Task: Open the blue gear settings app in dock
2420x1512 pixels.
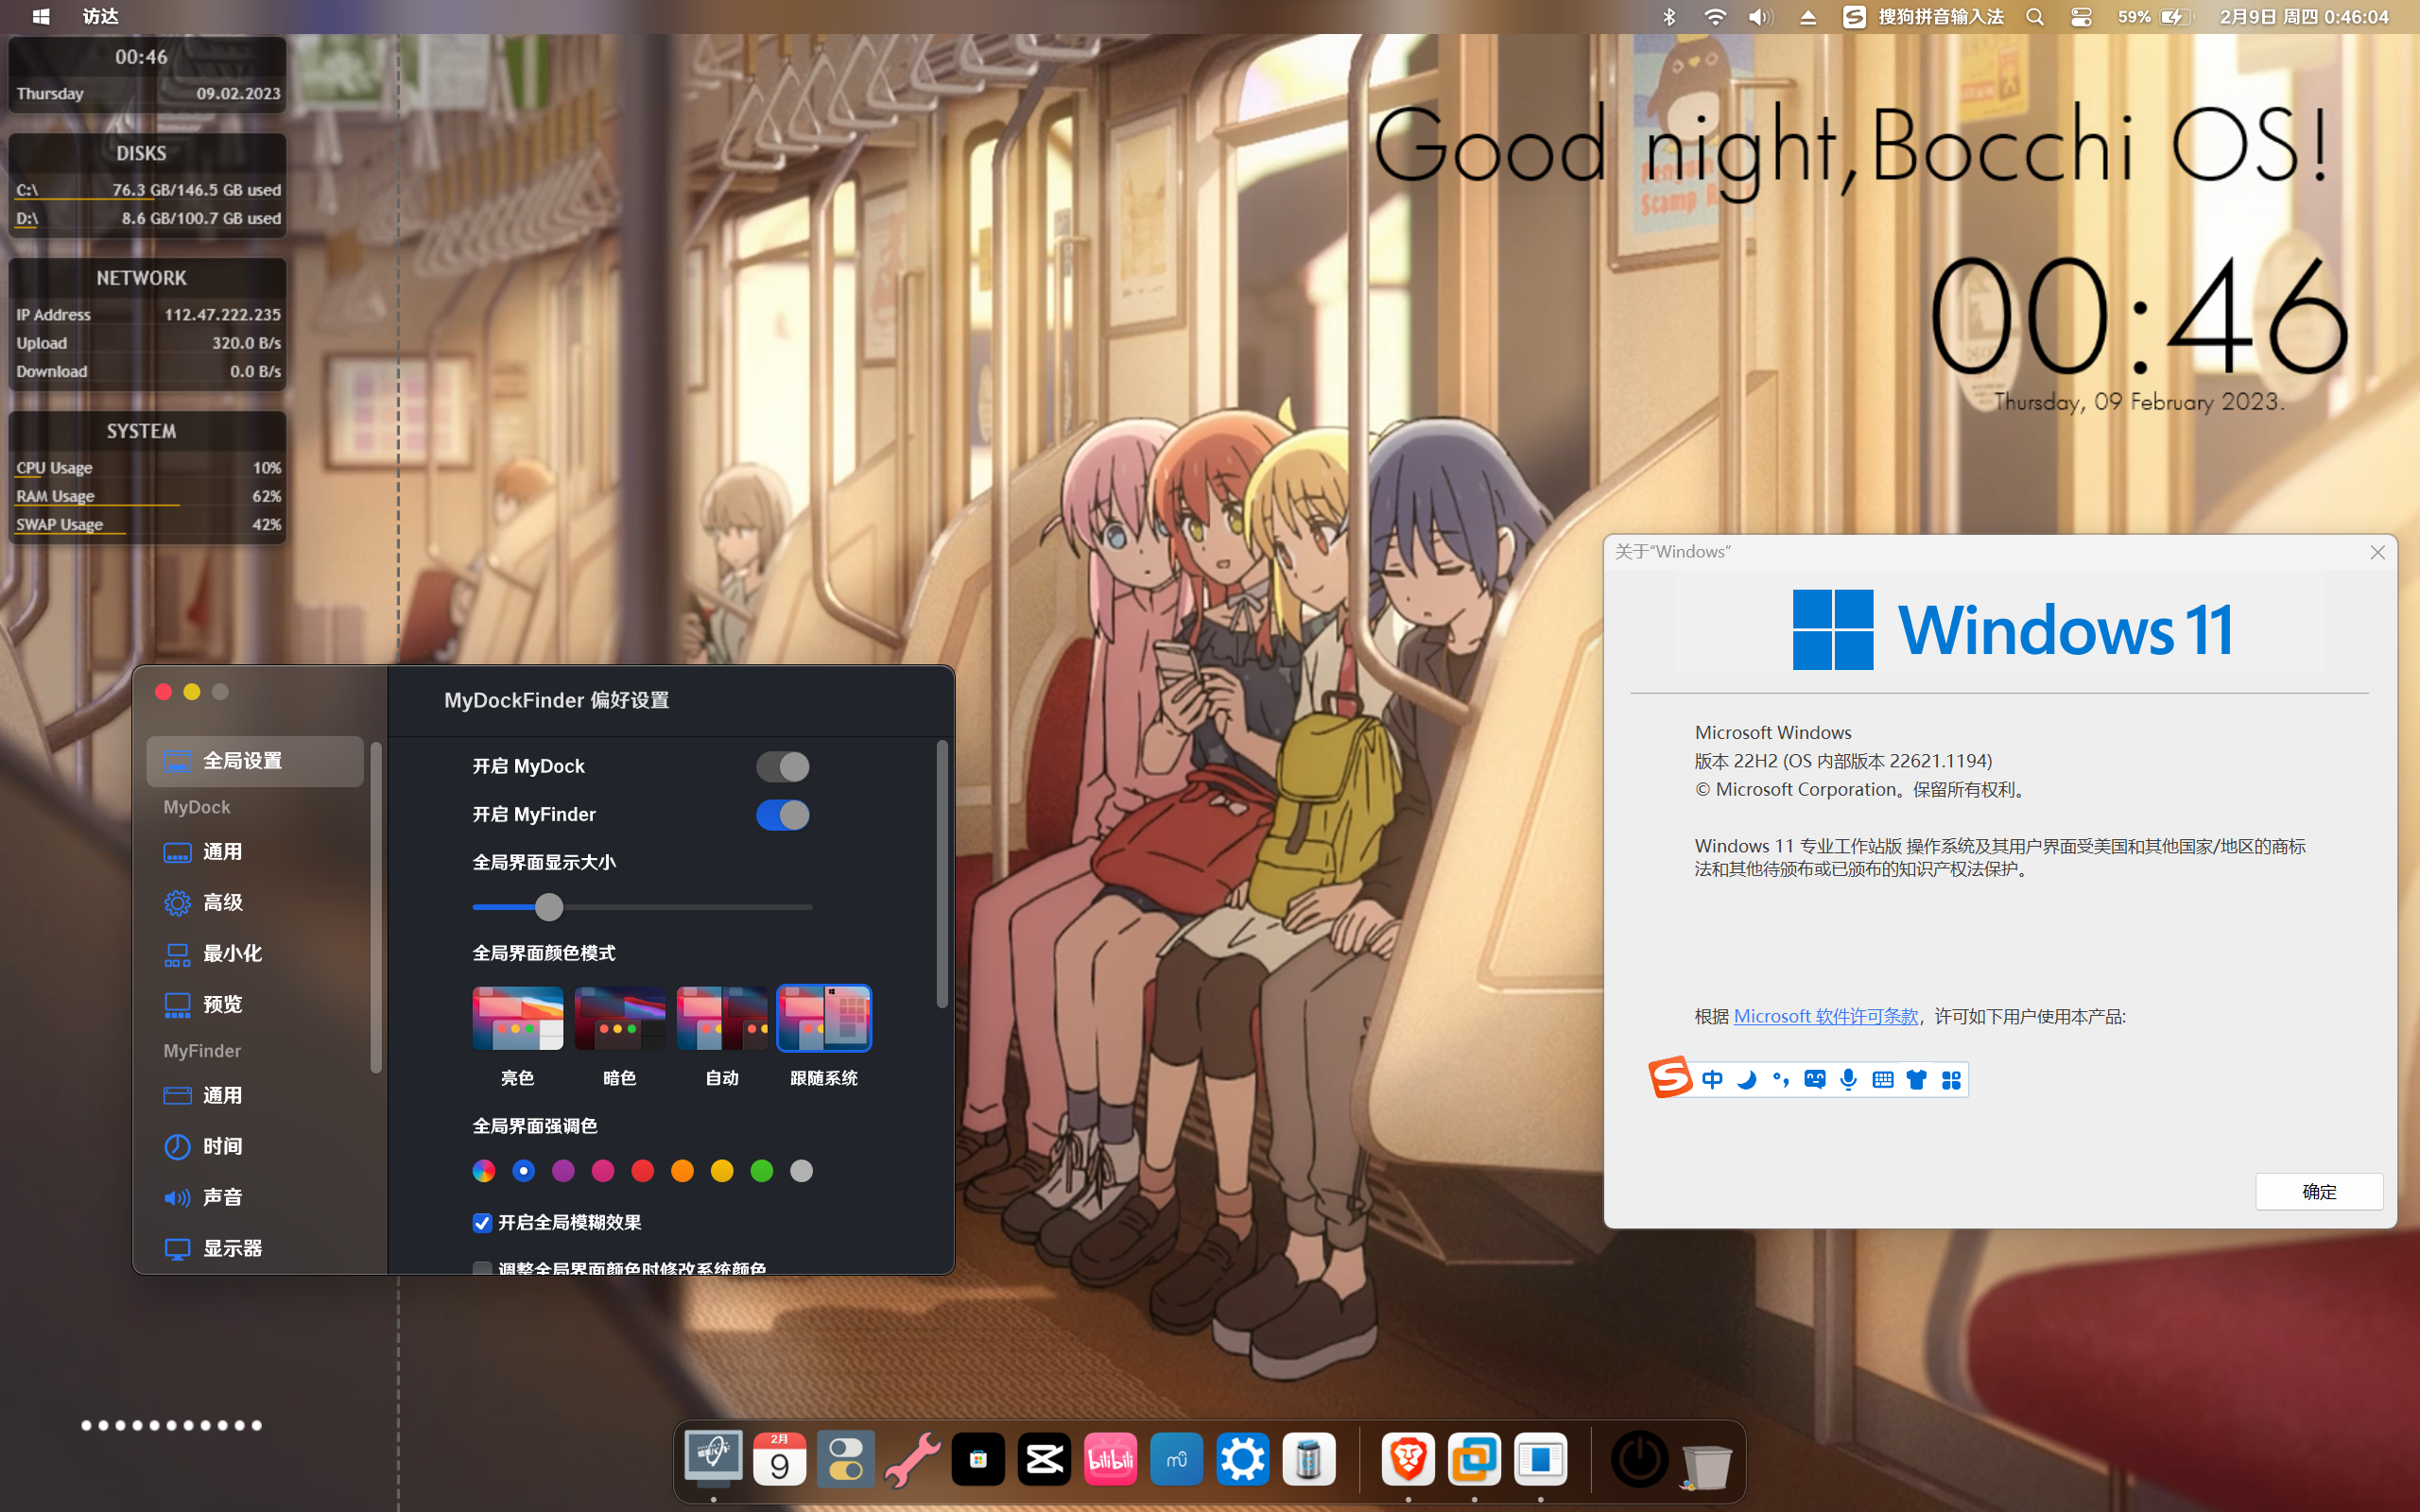Action: pos(1242,1459)
